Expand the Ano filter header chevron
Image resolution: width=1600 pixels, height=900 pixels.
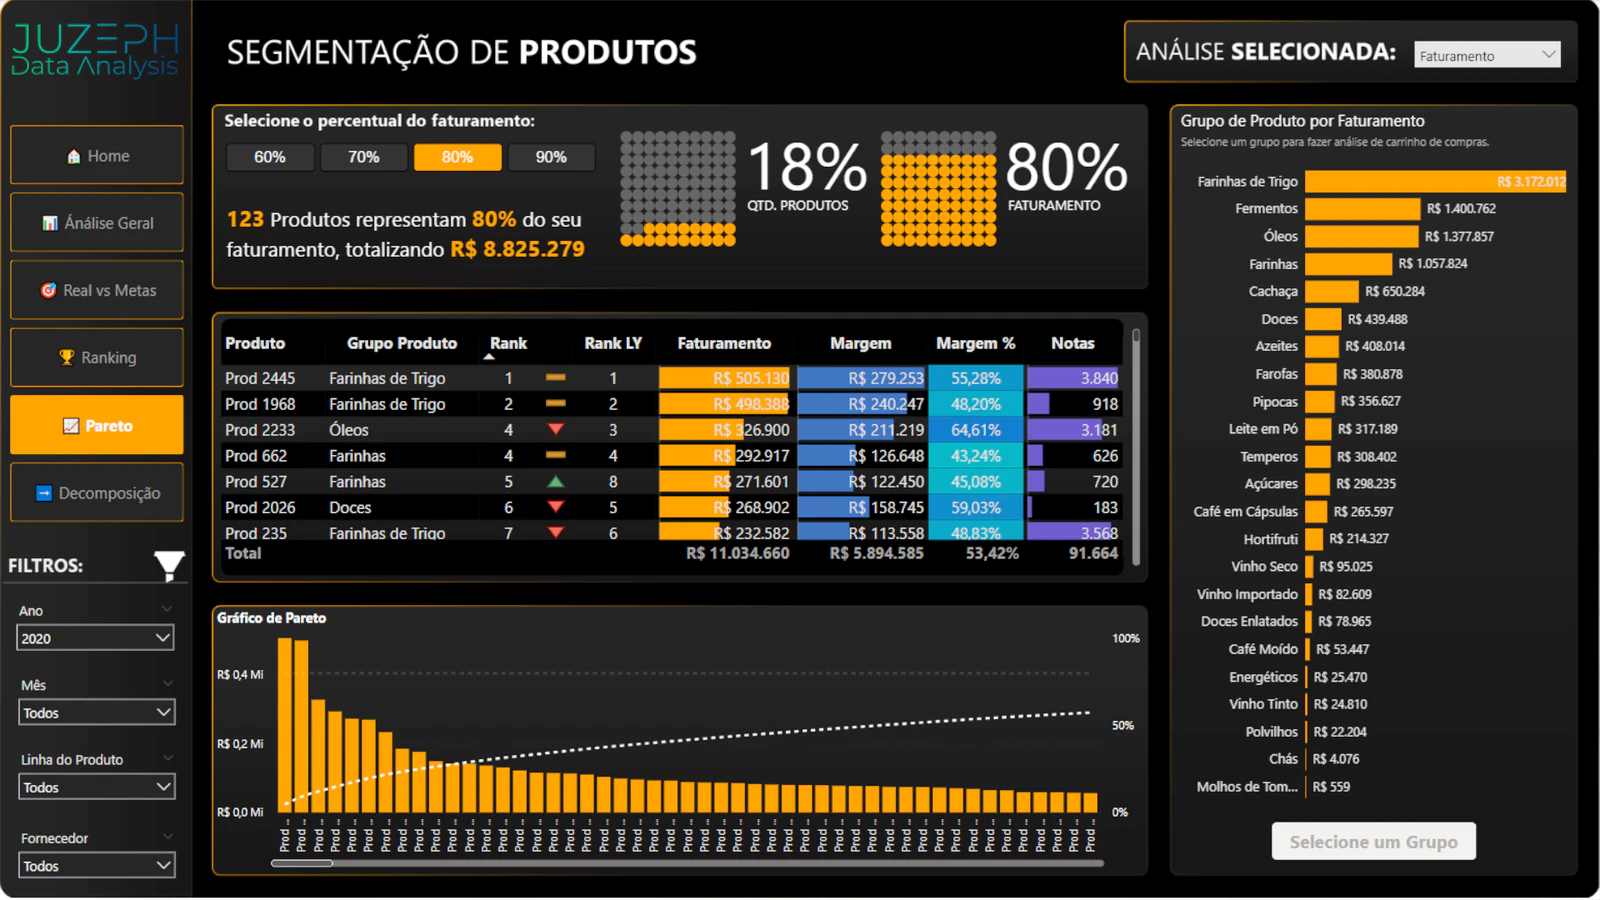[167, 609]
